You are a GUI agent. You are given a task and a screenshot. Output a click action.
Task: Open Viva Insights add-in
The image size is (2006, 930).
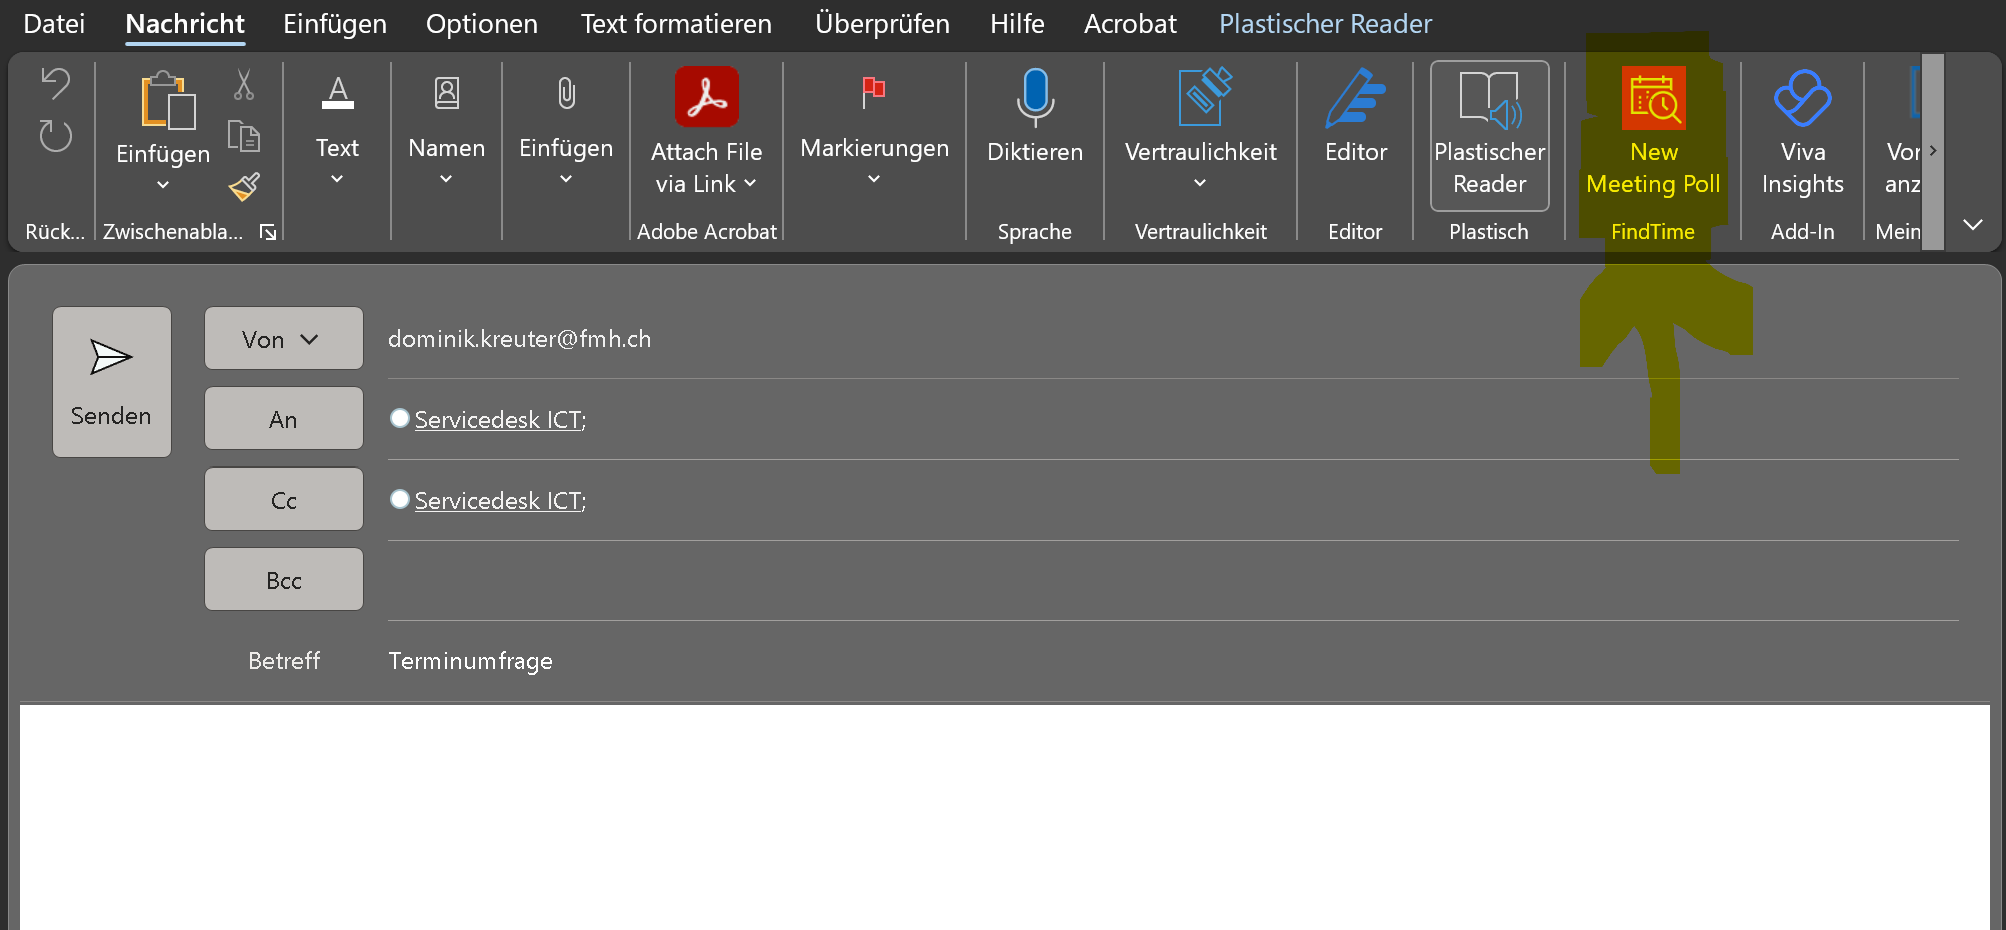coord(1802,128)
